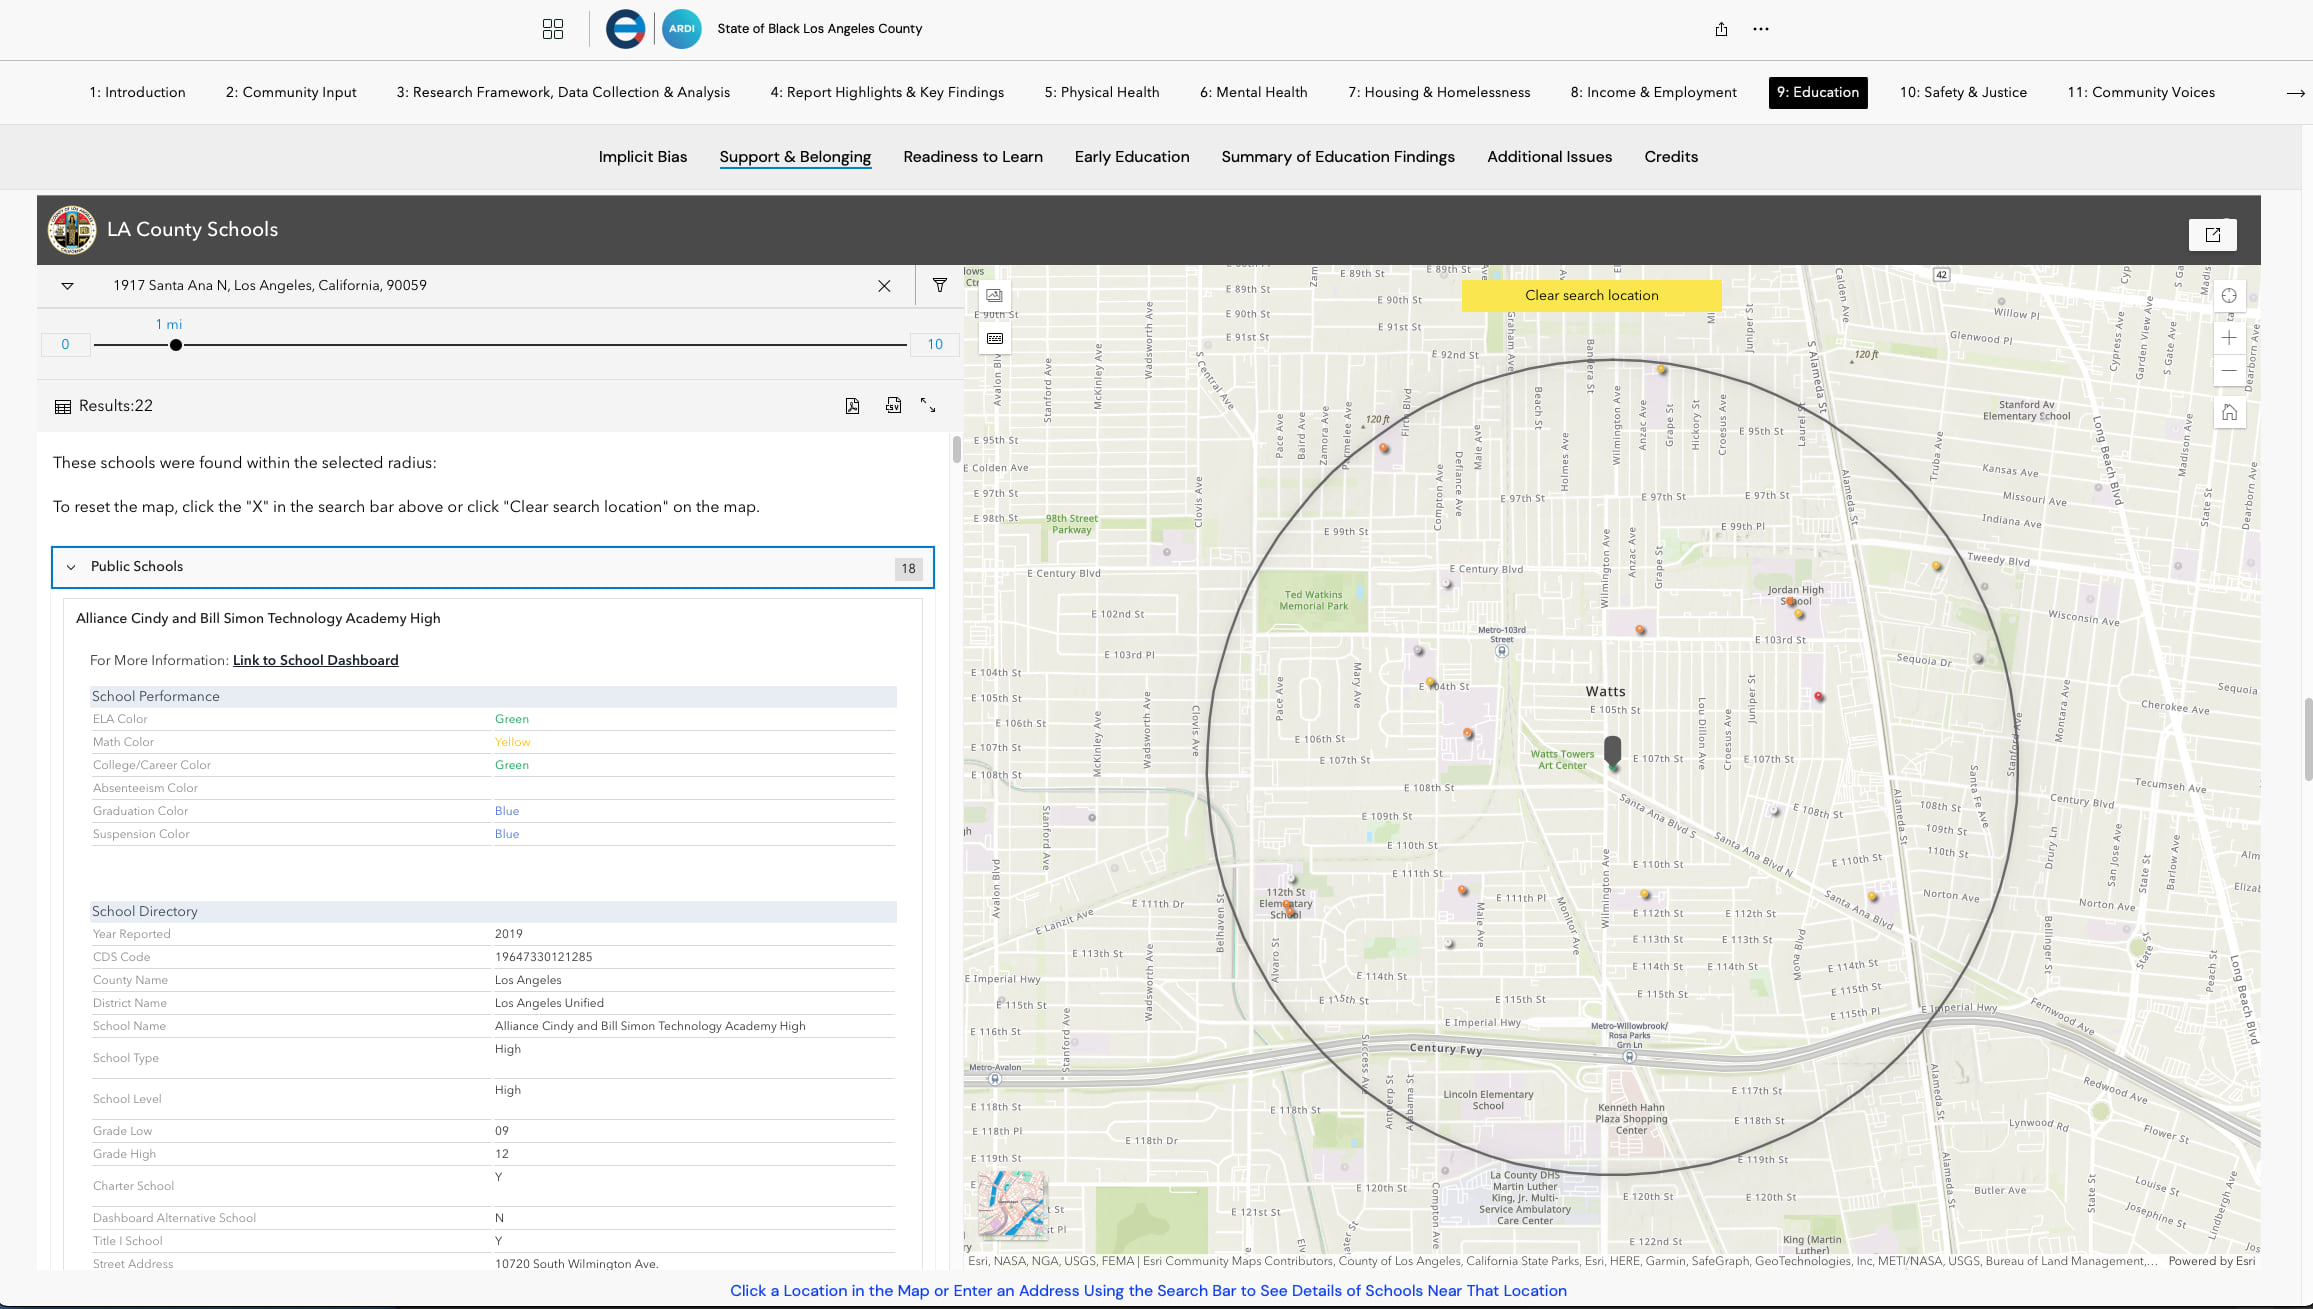Go to 10: Safety & Justice tab

1963,92
